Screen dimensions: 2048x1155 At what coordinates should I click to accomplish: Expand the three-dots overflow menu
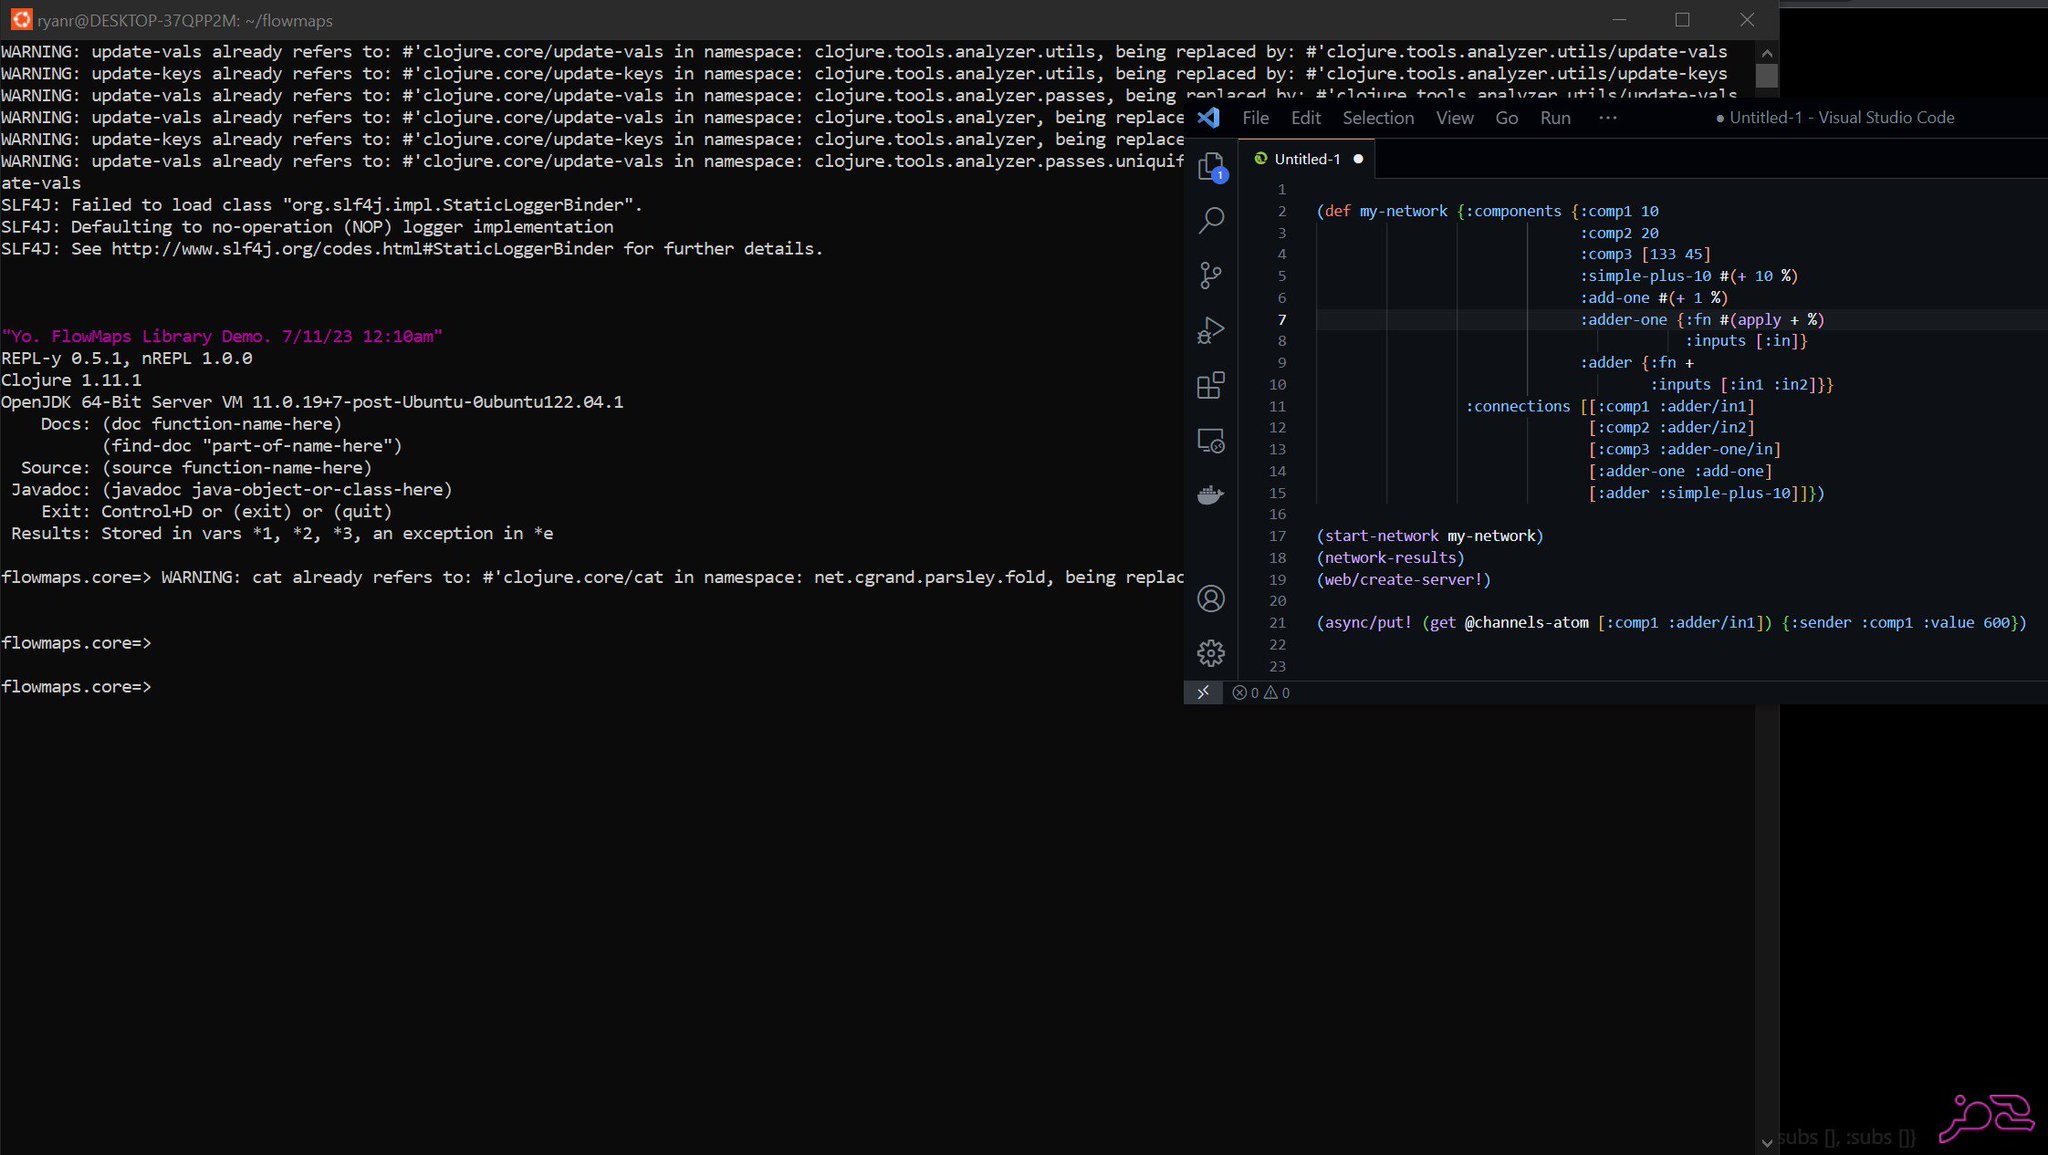(1607, 118)
